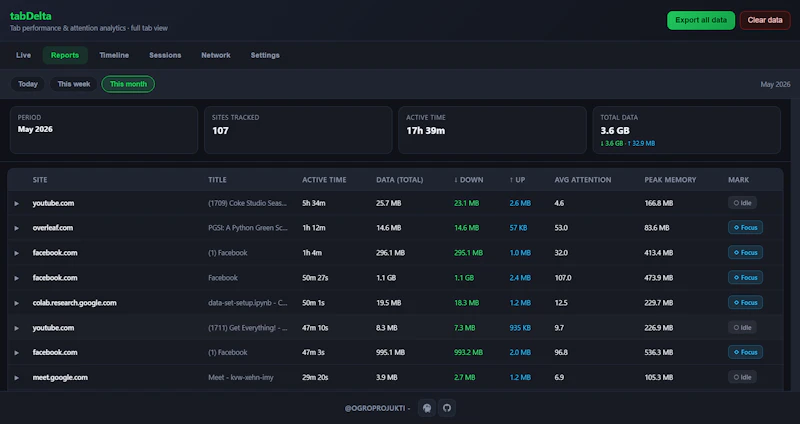This screenshot has width=800, height=424.
Task: Click the colab.research.google.com site name
Action: click(x=74, y=303)
